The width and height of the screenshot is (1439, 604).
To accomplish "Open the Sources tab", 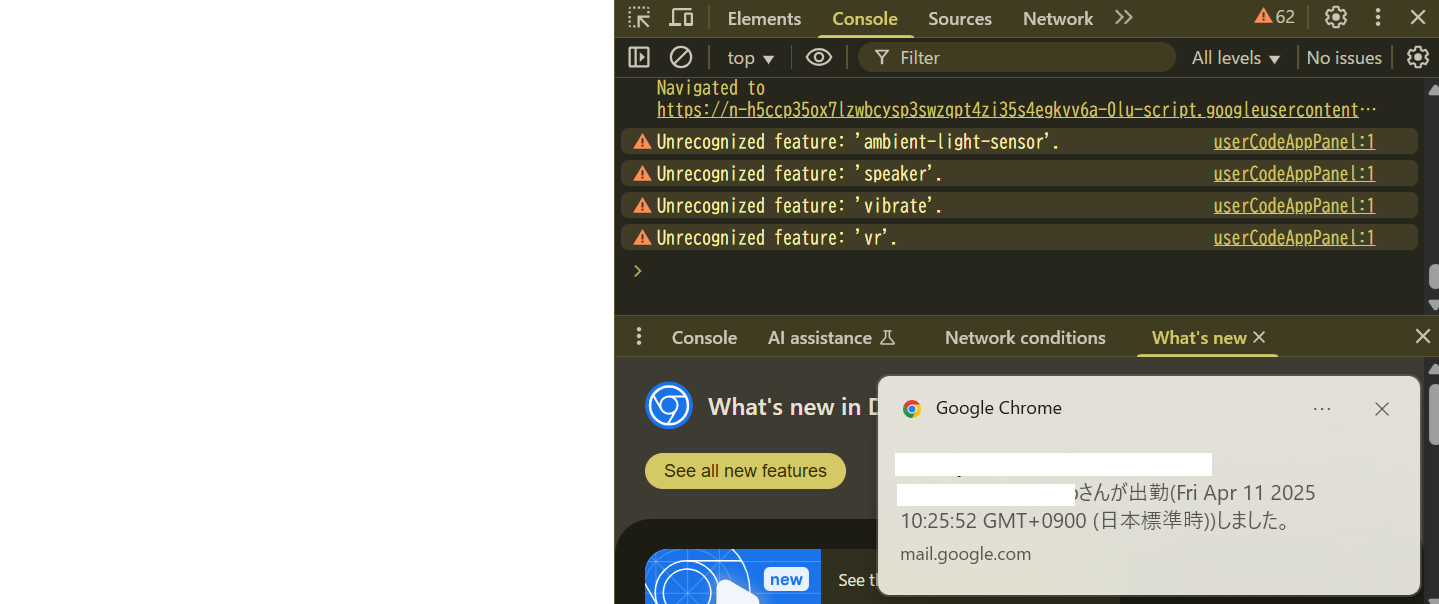I will pos(960,18).
